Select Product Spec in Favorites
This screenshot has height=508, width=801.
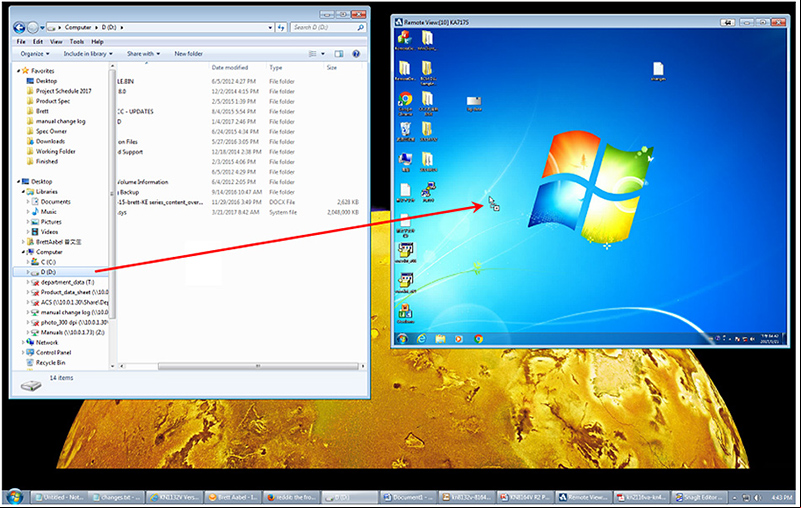point(53,101)
